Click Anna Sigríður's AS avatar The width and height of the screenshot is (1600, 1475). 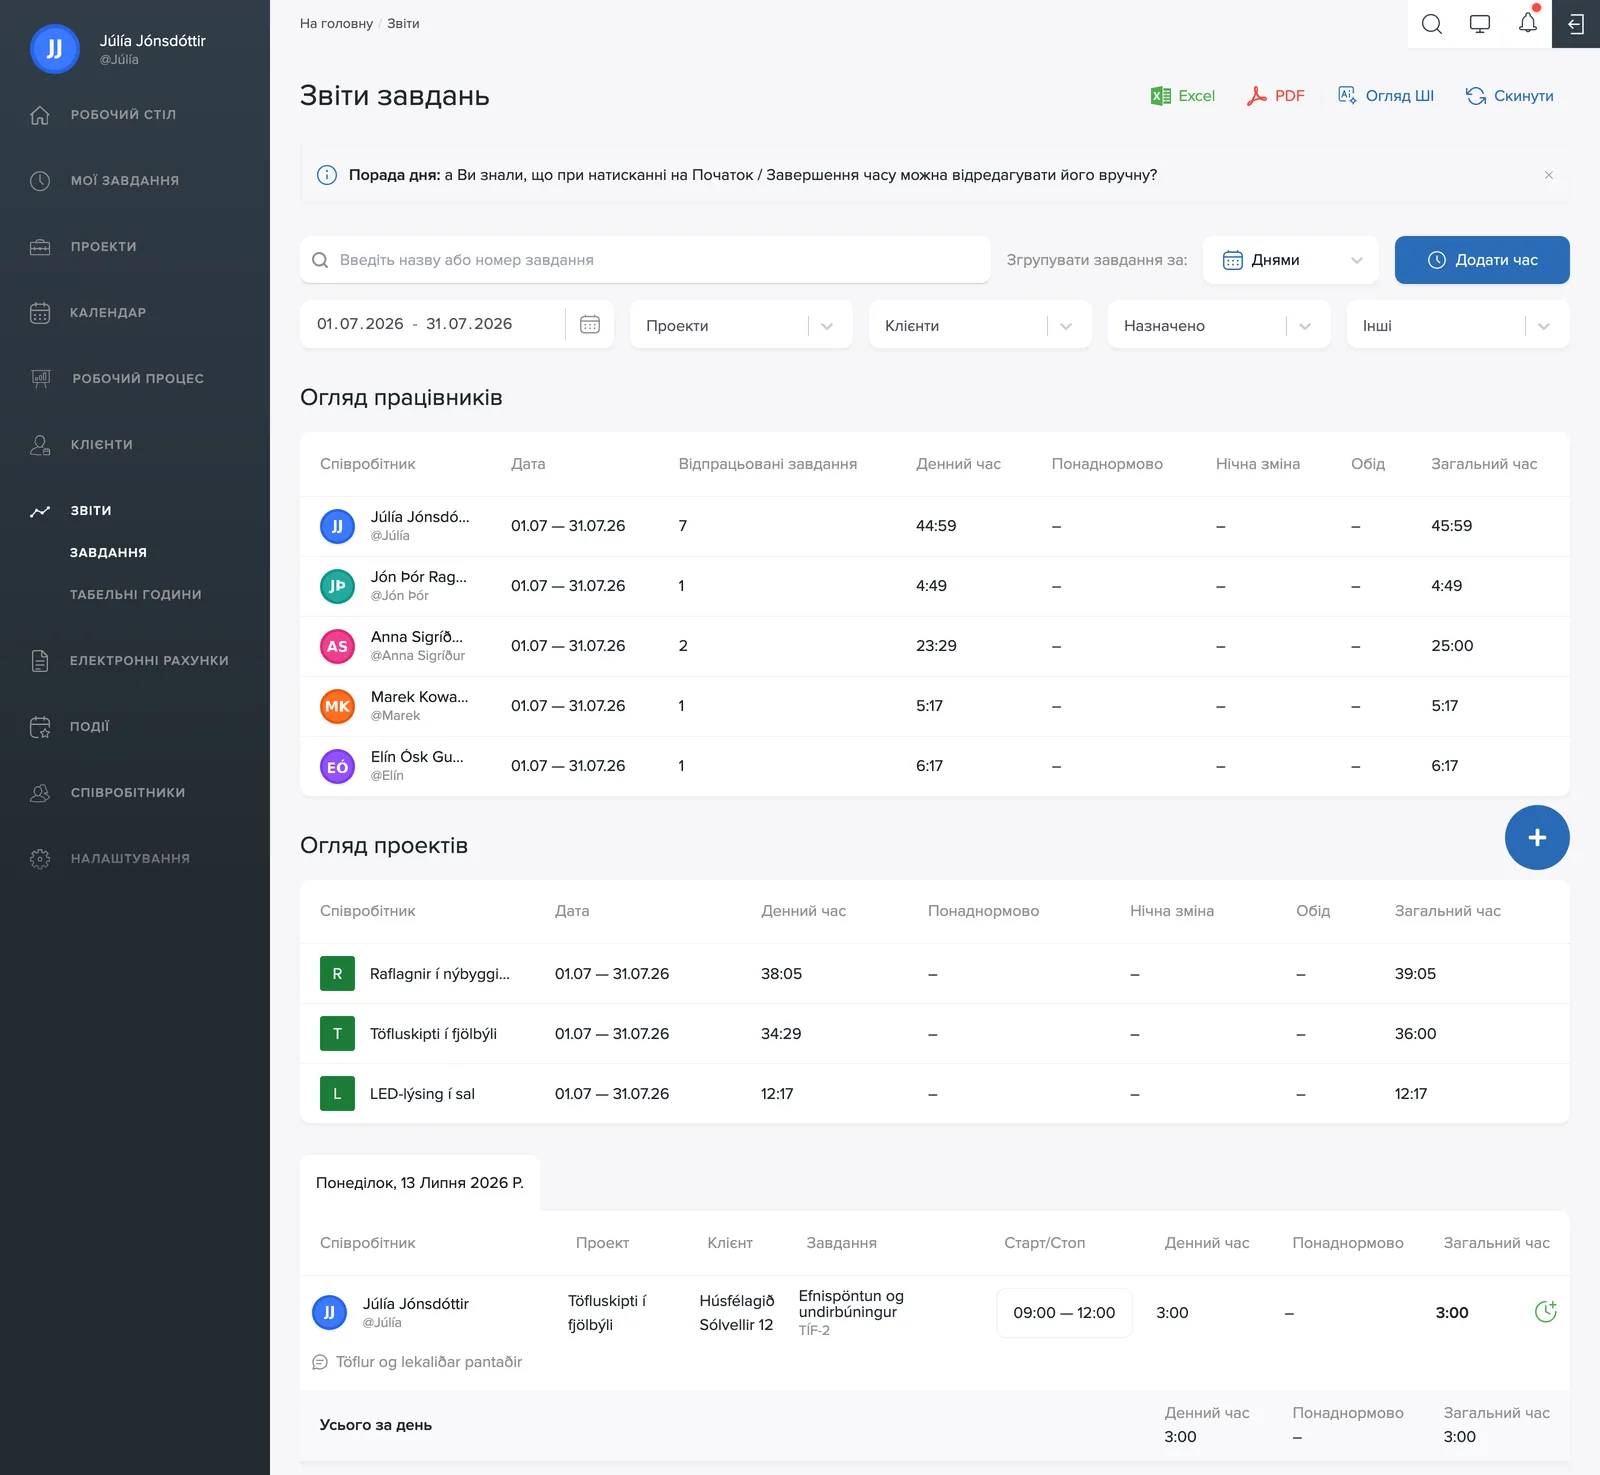coord(337,646)
